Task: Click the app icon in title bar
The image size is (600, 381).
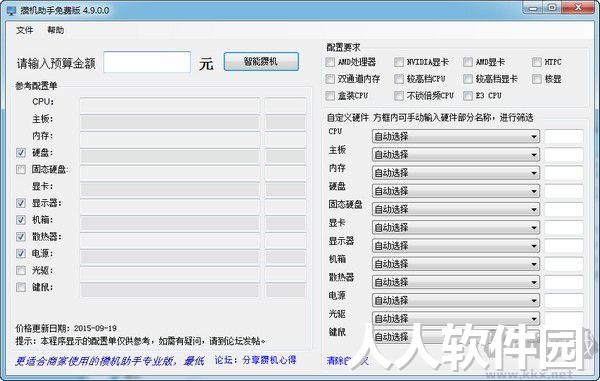Action: pos(12,10)
